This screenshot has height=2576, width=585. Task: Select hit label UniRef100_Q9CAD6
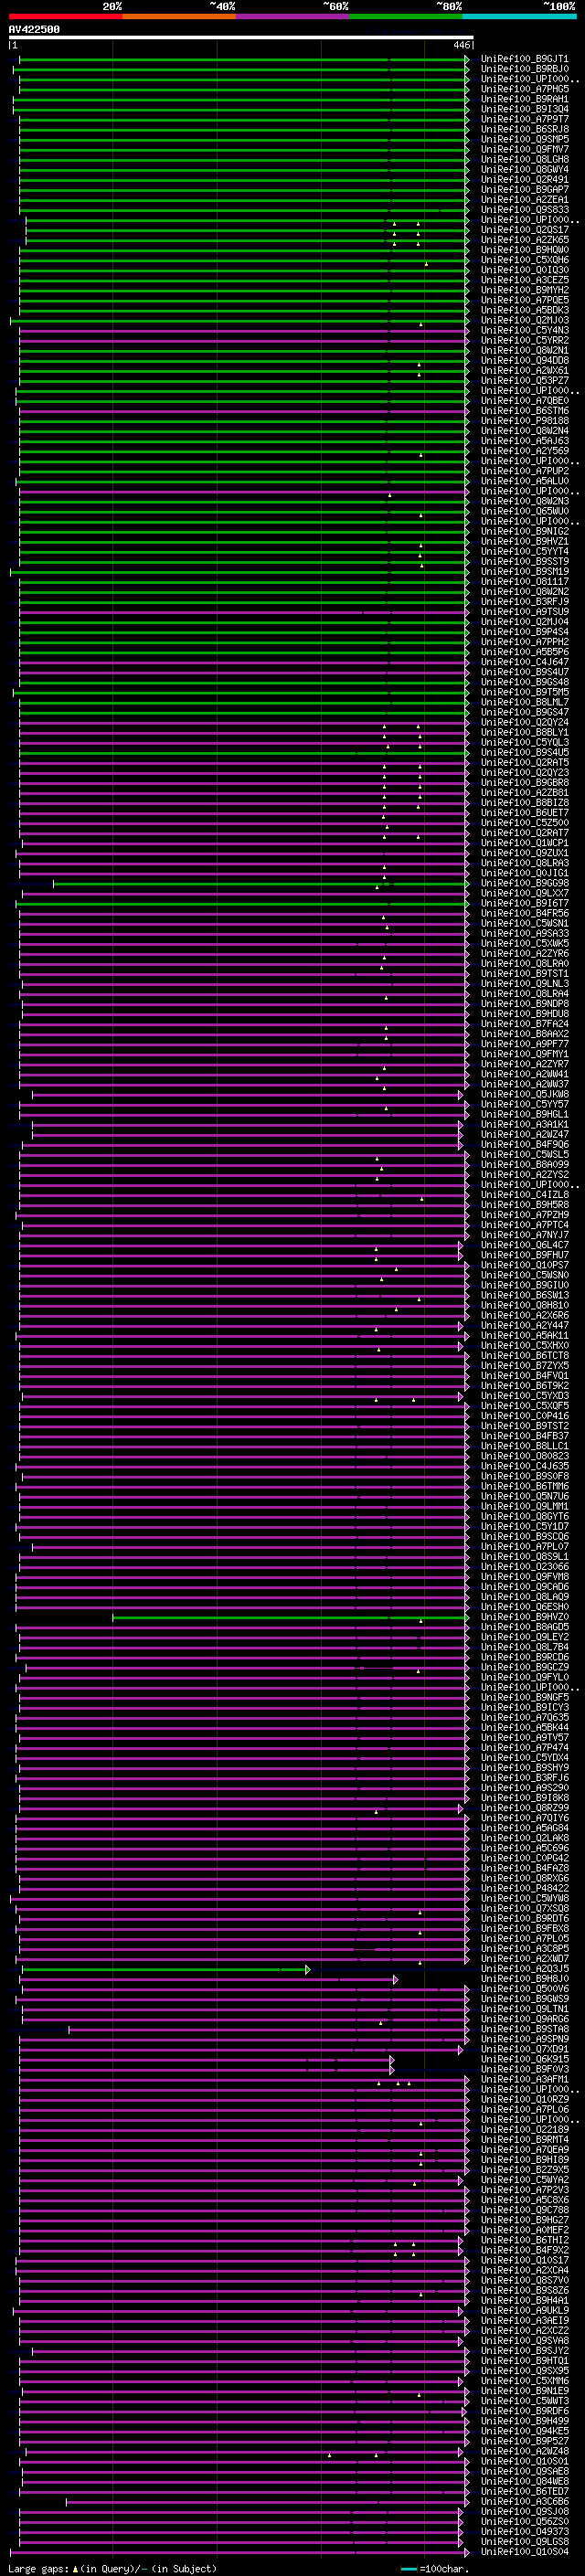[524, 1587]
